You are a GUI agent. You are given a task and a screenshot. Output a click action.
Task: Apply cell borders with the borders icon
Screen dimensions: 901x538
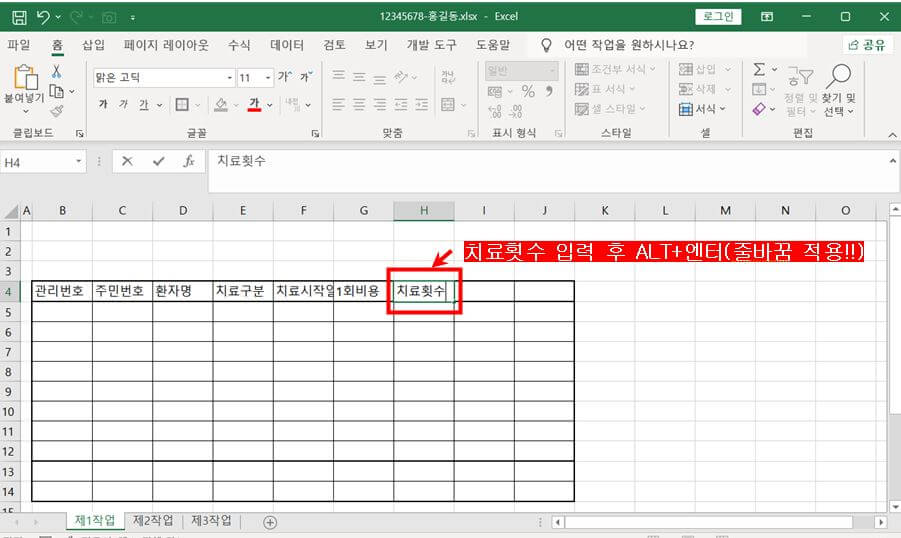[182, 104]
